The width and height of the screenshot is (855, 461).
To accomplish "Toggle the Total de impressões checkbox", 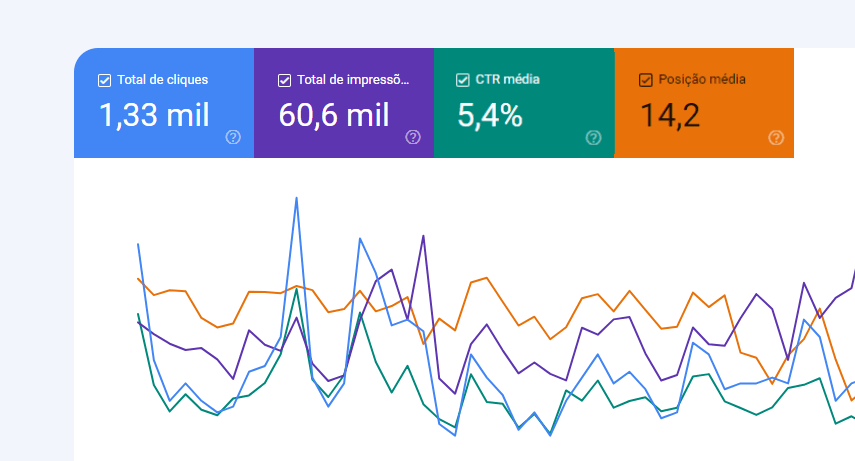I will 284,80.
